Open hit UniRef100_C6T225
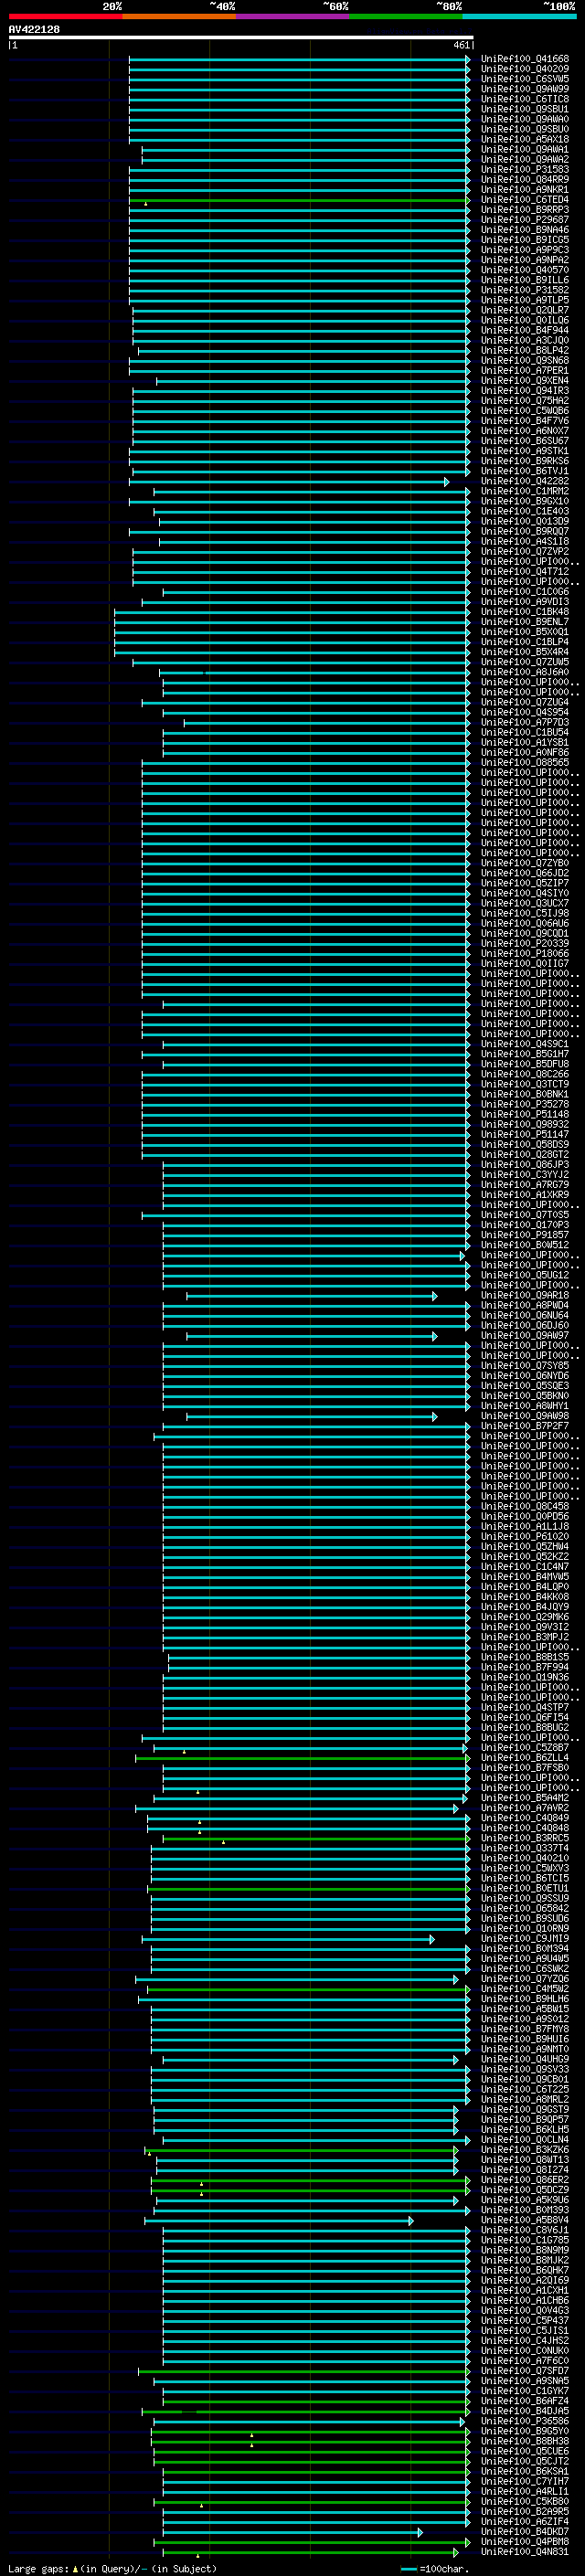The image size is (585, 2576). click(525, 2089)
